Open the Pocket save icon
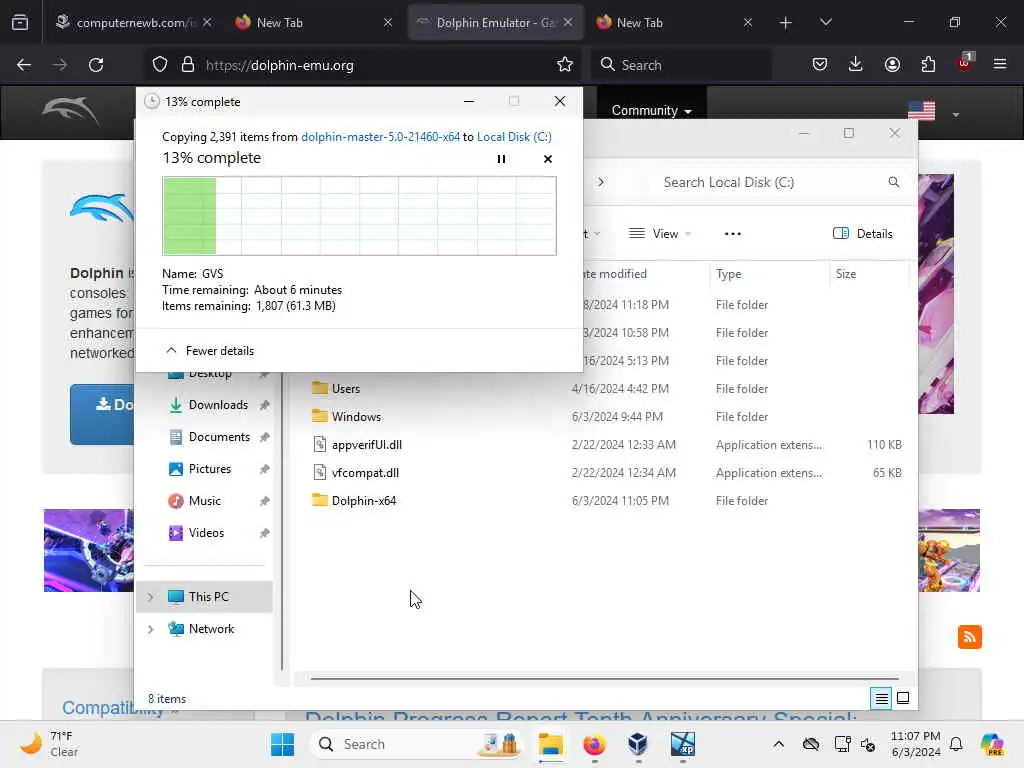The width and height of the screenshot is (1024, 768). click(x=820, y=65)
